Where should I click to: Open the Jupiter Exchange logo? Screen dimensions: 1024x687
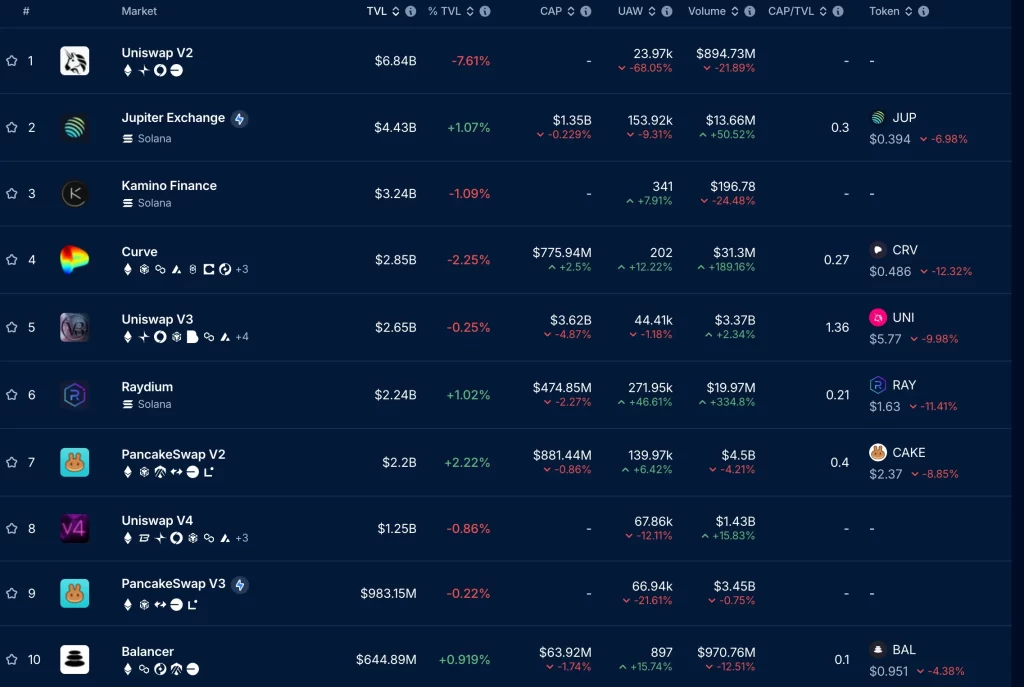[x=74, y=127]
